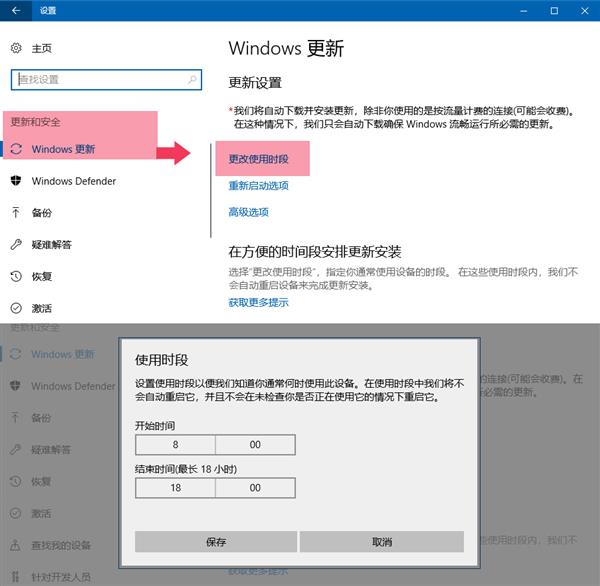Click the recovery clock icon in top sidebar
The image size is (600, 586).
16,276
